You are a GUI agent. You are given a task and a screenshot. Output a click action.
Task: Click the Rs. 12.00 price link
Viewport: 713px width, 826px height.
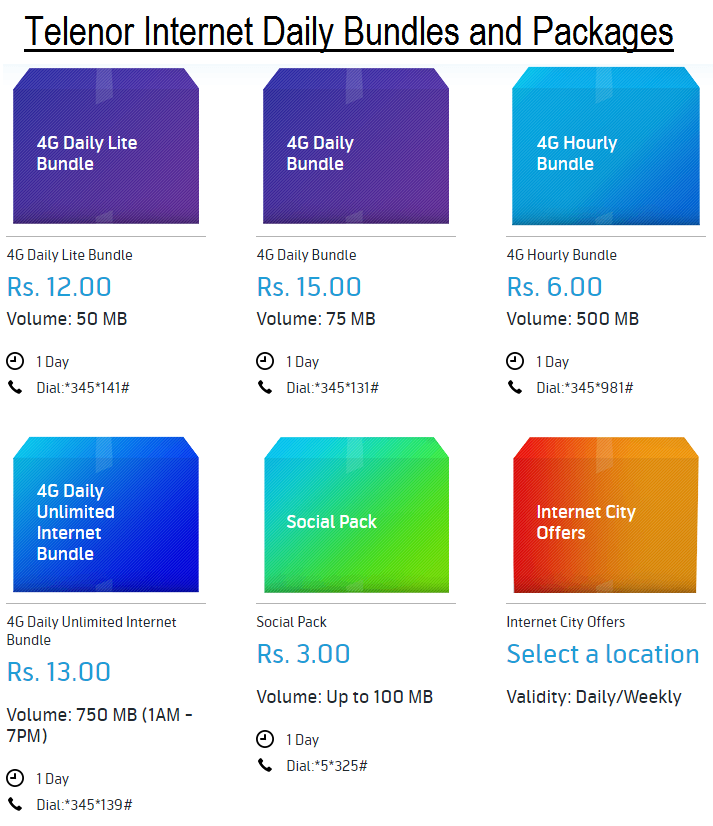[59, 287]
